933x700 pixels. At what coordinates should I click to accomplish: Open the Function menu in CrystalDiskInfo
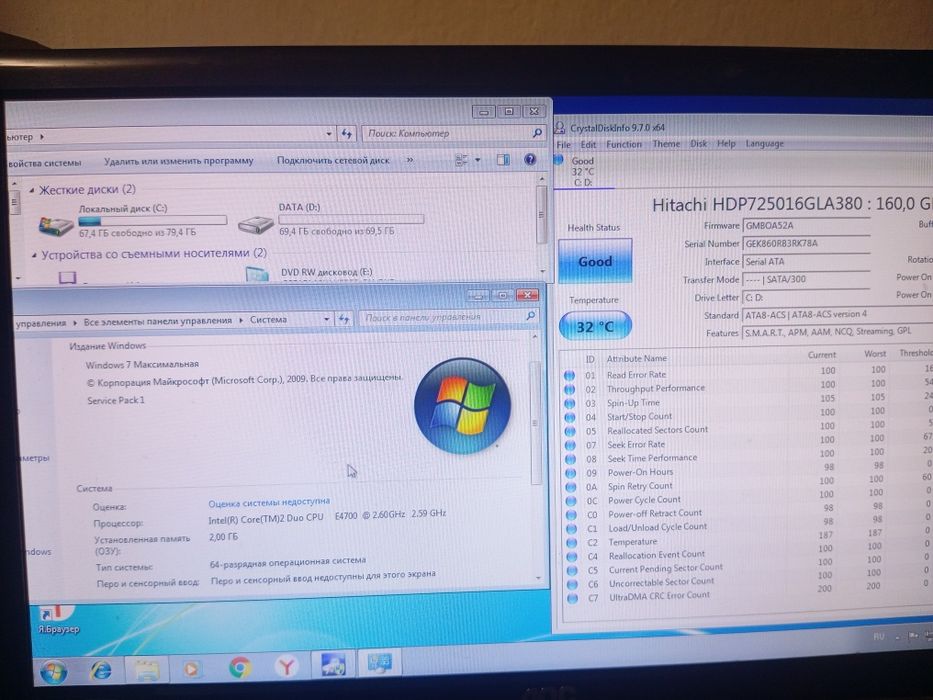(624, 144)
